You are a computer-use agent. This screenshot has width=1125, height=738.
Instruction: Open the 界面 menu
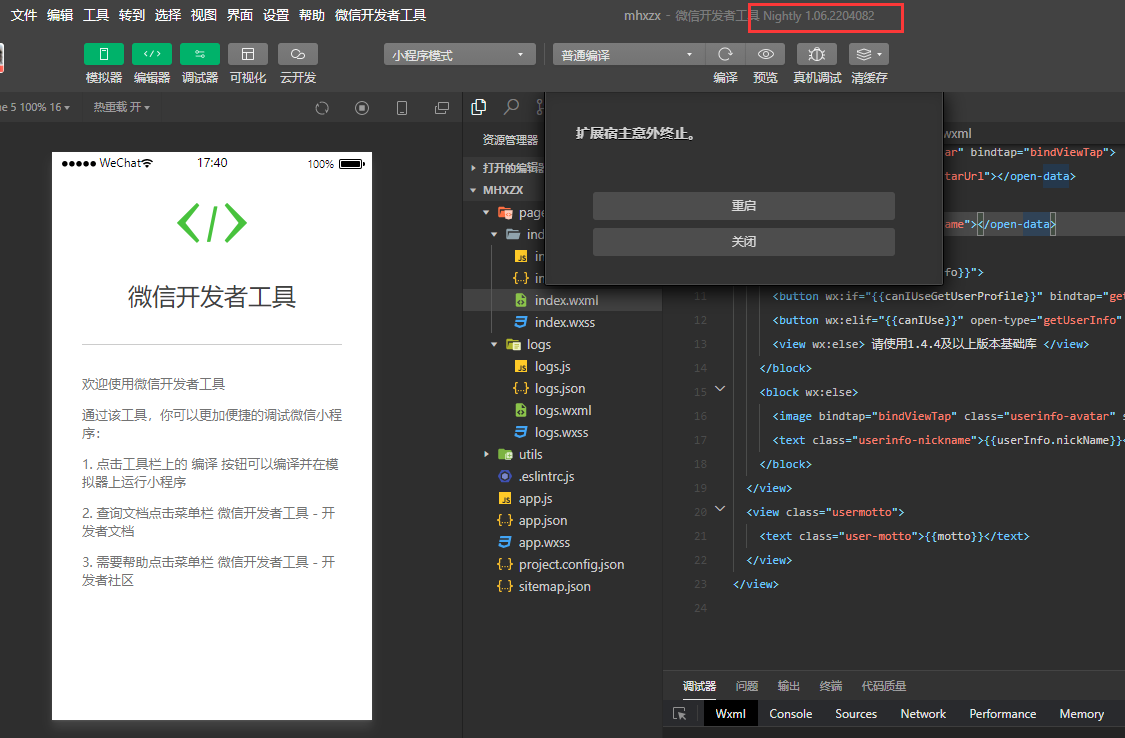point(240,15)
